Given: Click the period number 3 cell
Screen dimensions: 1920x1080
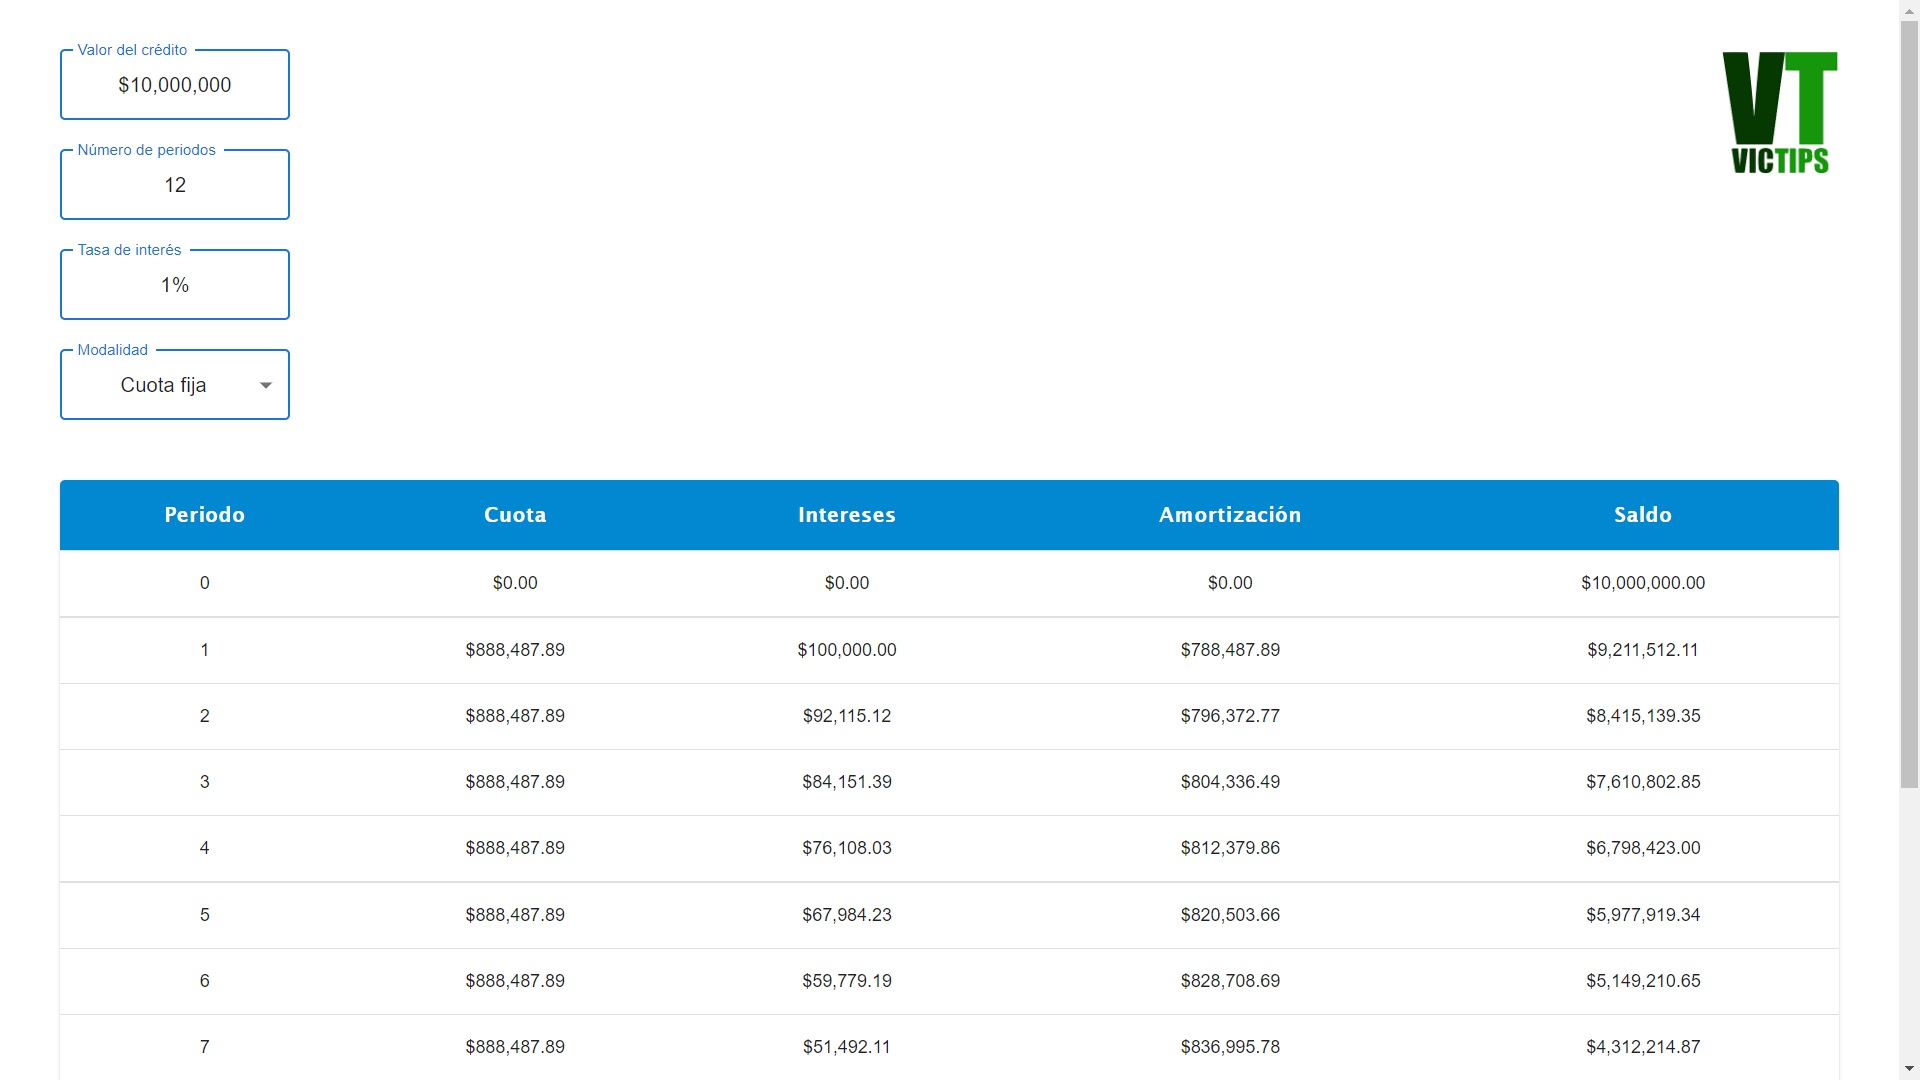Looking at the screenshot, I should [205, 782].
